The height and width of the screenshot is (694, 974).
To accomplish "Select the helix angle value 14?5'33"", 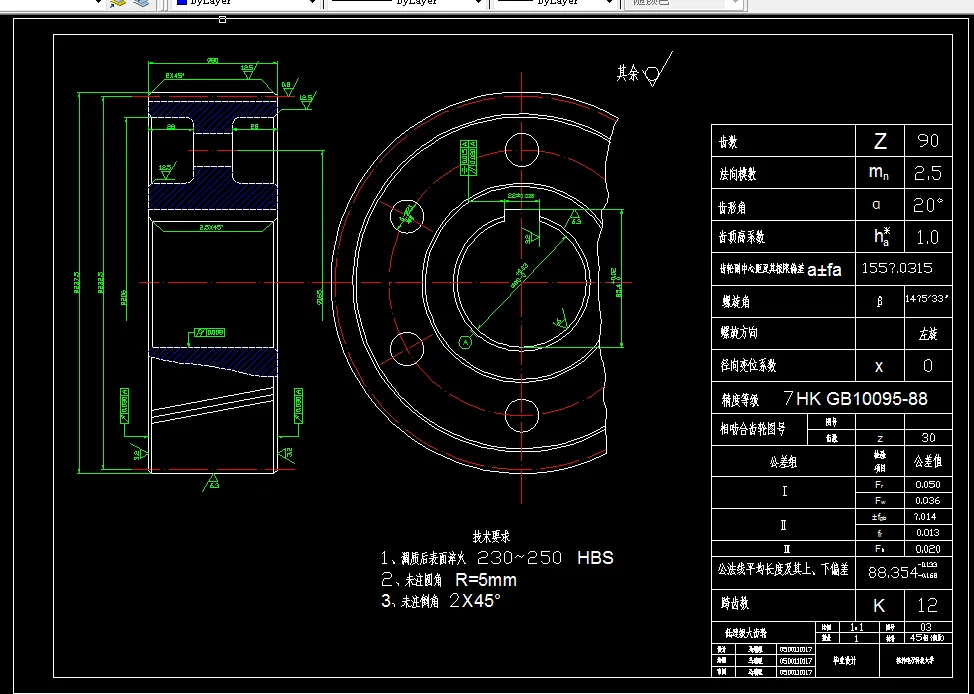I will 927,298.
